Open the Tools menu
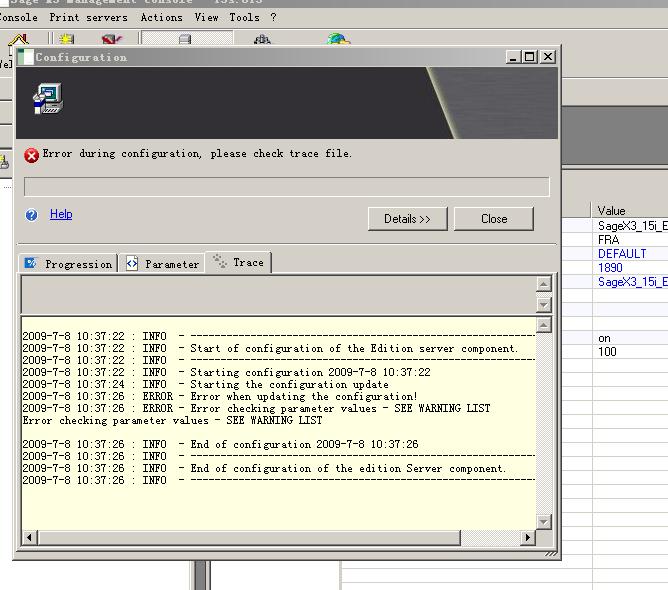Viewport: 668px width, 590px height. (x=244, y=17)
